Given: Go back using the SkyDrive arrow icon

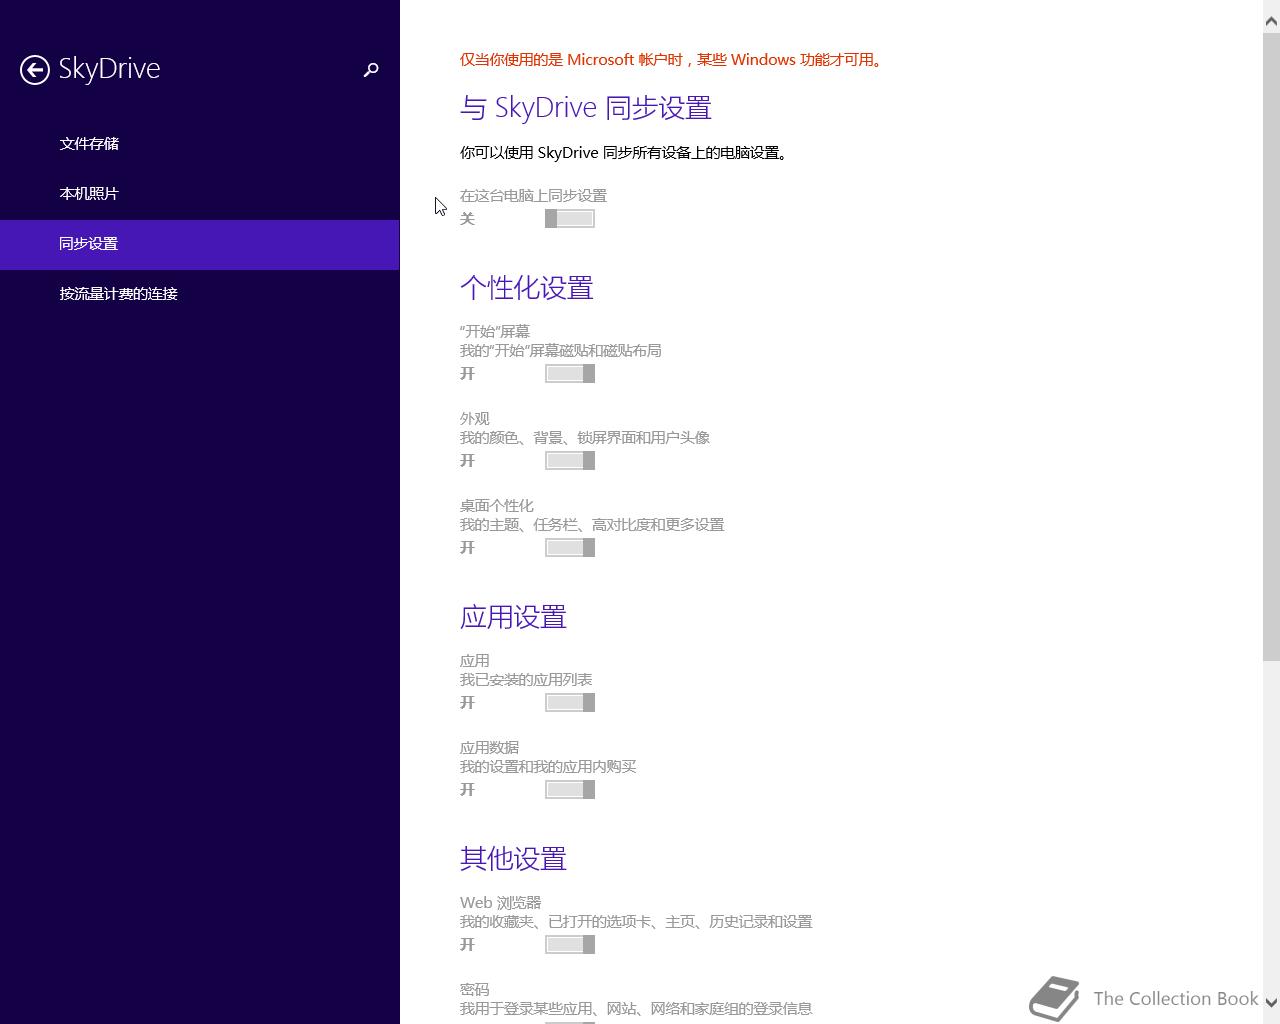Looking at the screenshot, I should click(35, 69).
